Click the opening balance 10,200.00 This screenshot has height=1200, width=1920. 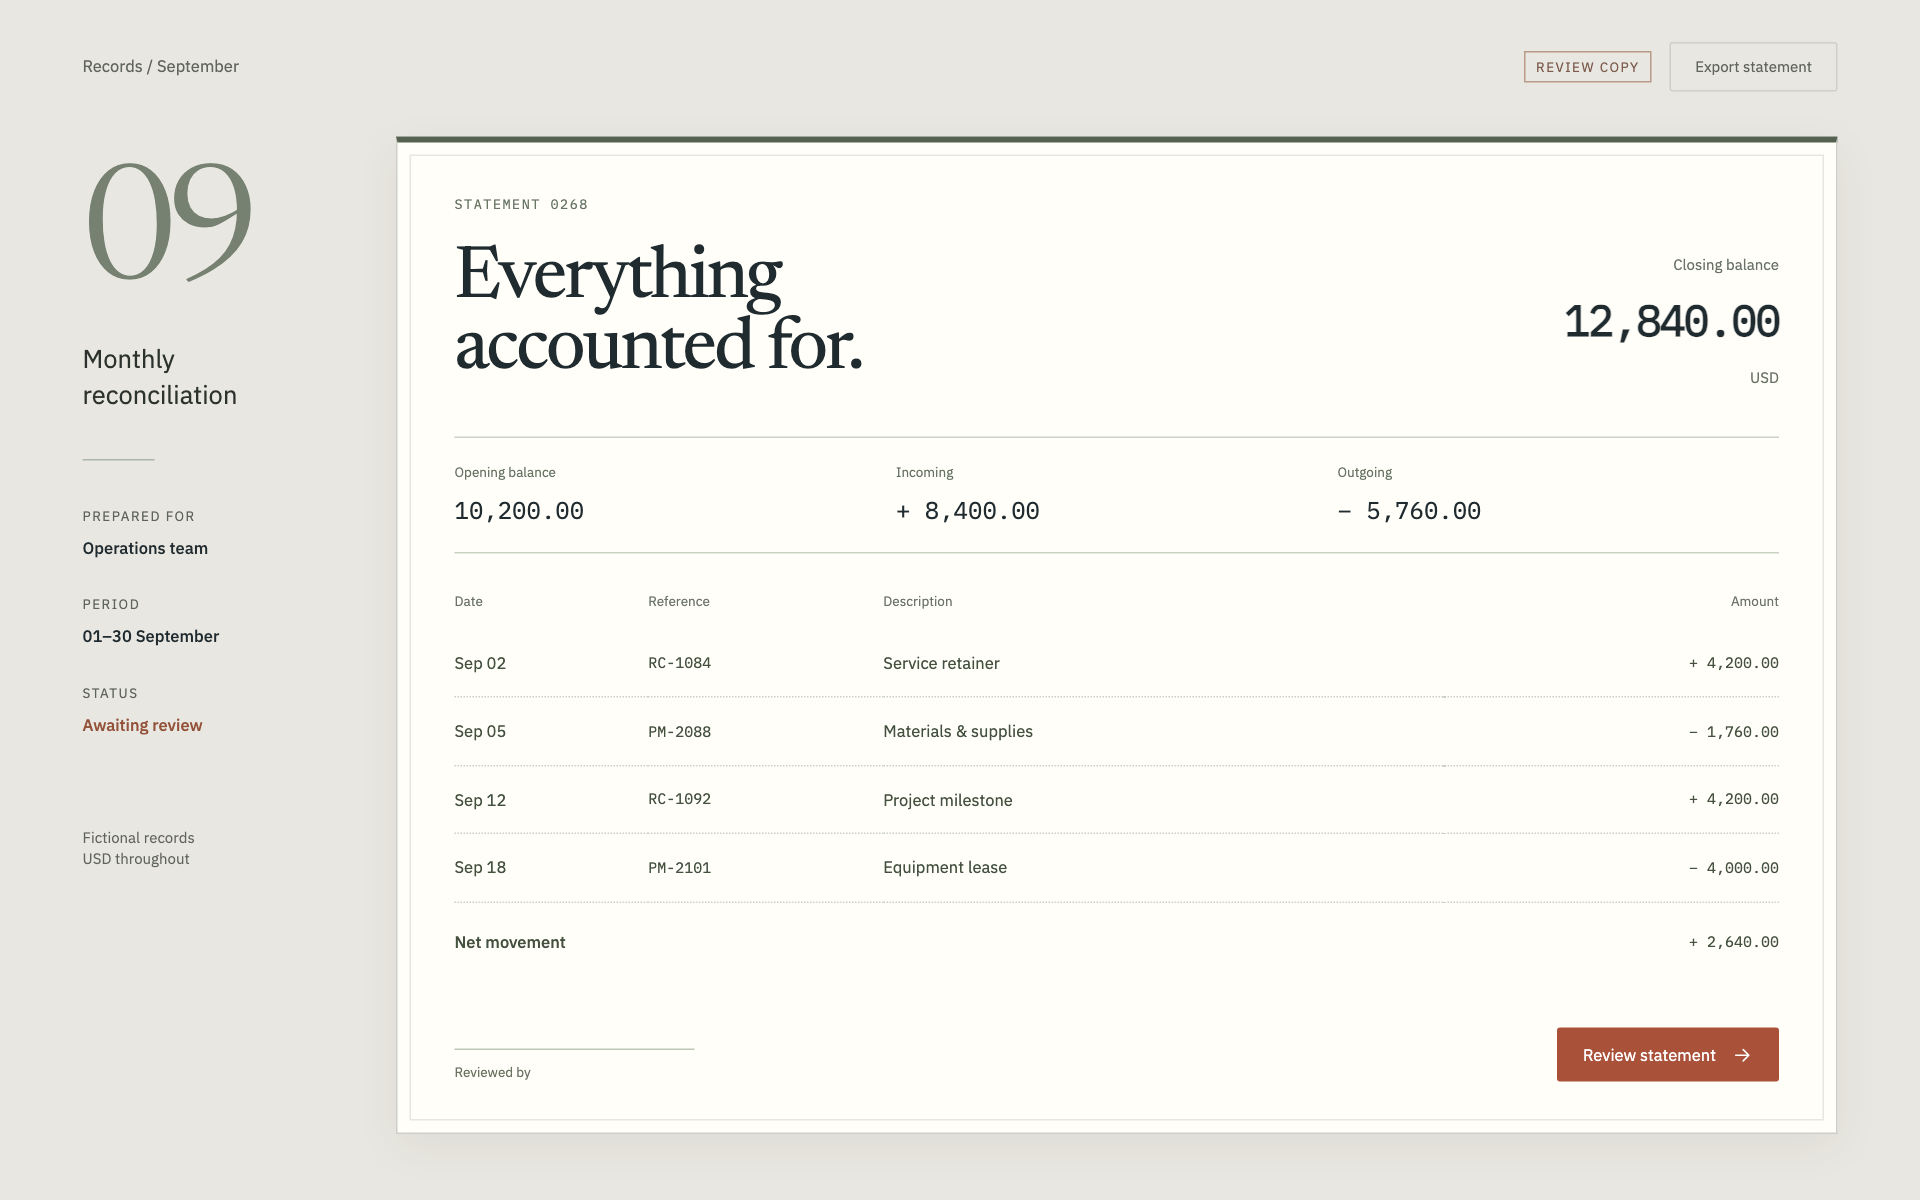[519, 511]
